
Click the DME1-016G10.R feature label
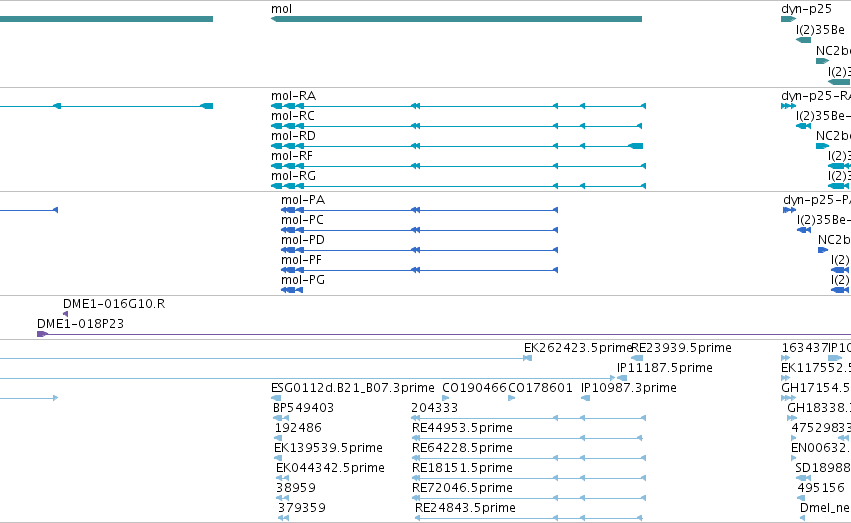click(114, 304)
